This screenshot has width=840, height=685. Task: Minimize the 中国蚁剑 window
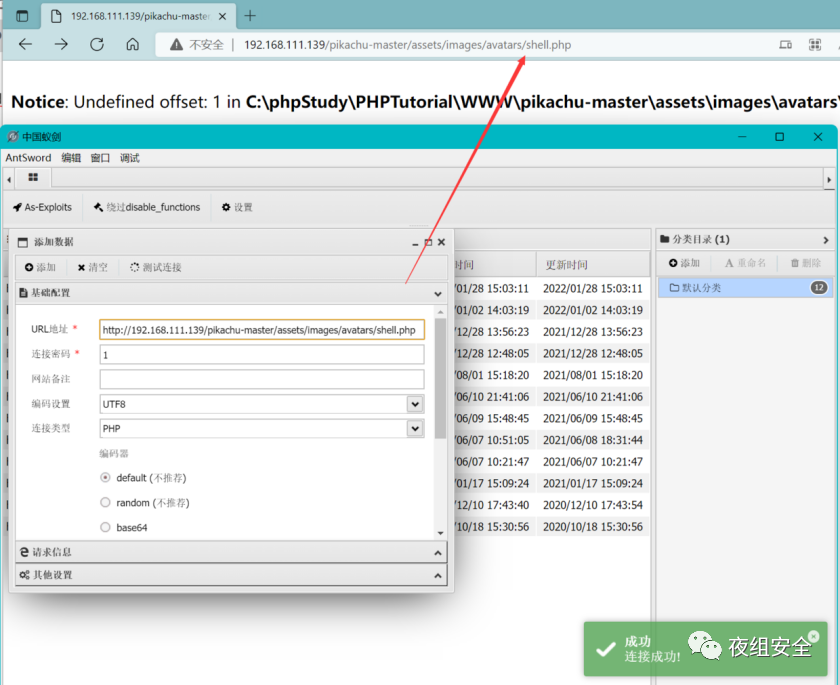point(742,137)
